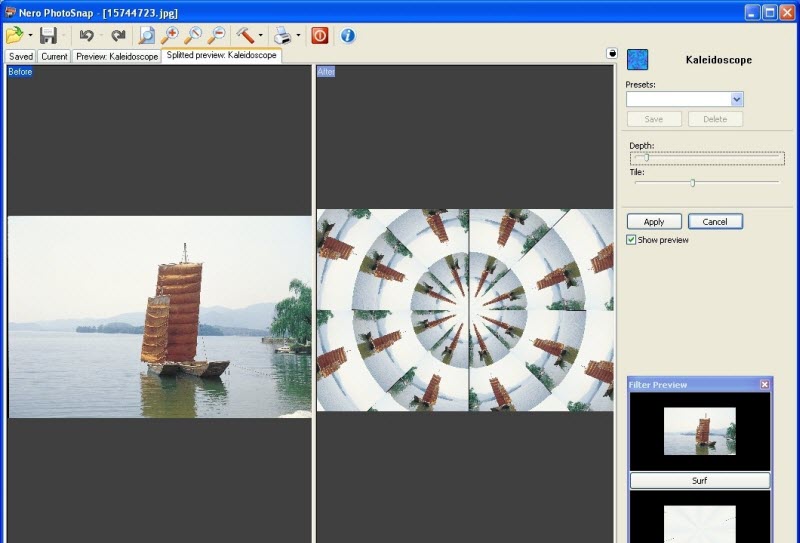
Task: Expand the printer dropdown arrow
Action: (x=298, y=35)
